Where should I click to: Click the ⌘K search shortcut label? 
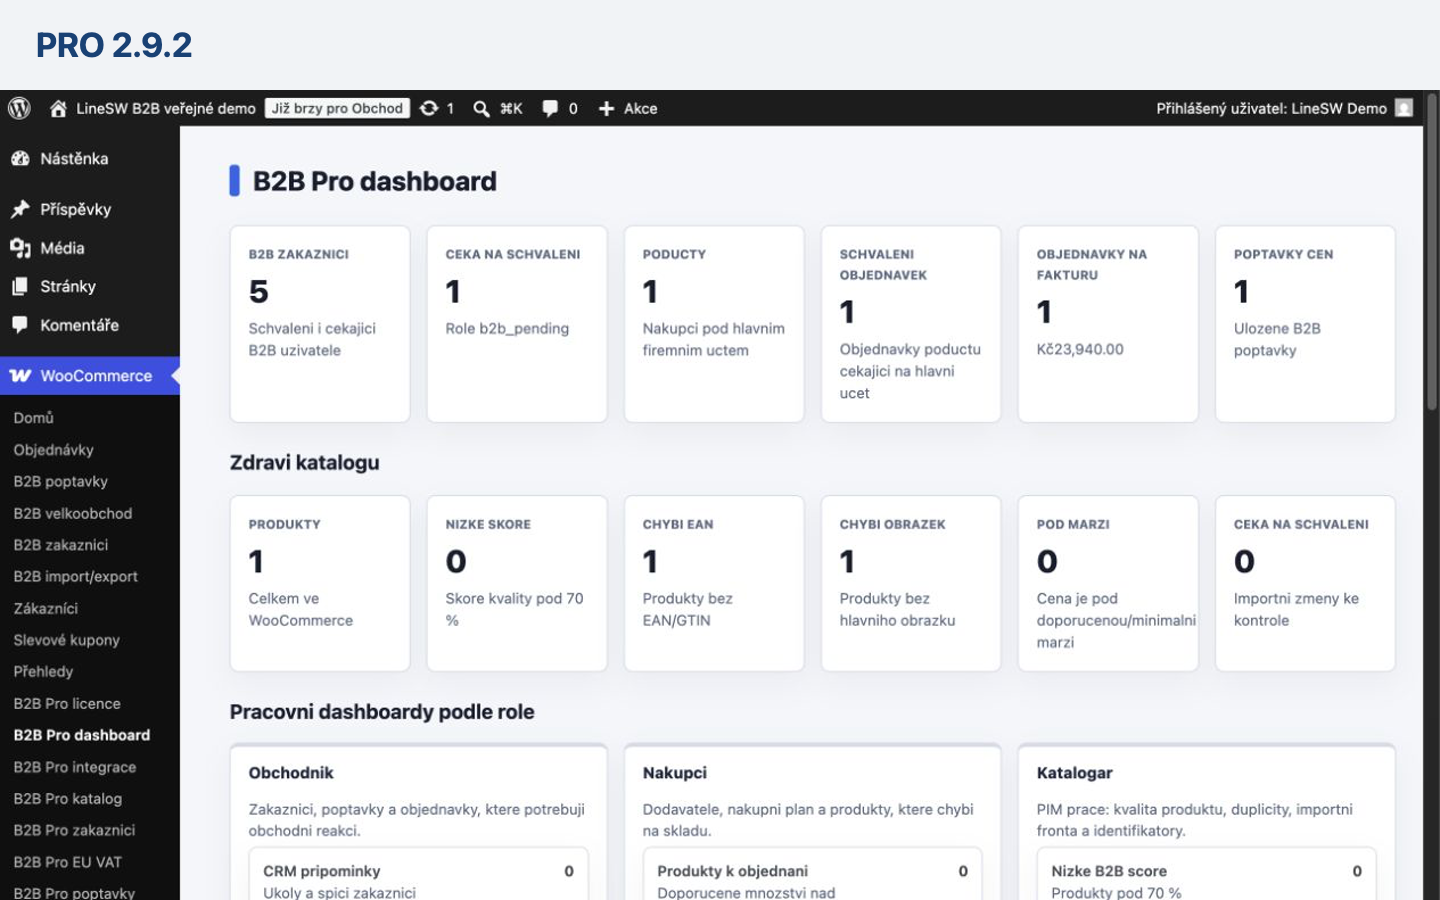coord(511,108)
